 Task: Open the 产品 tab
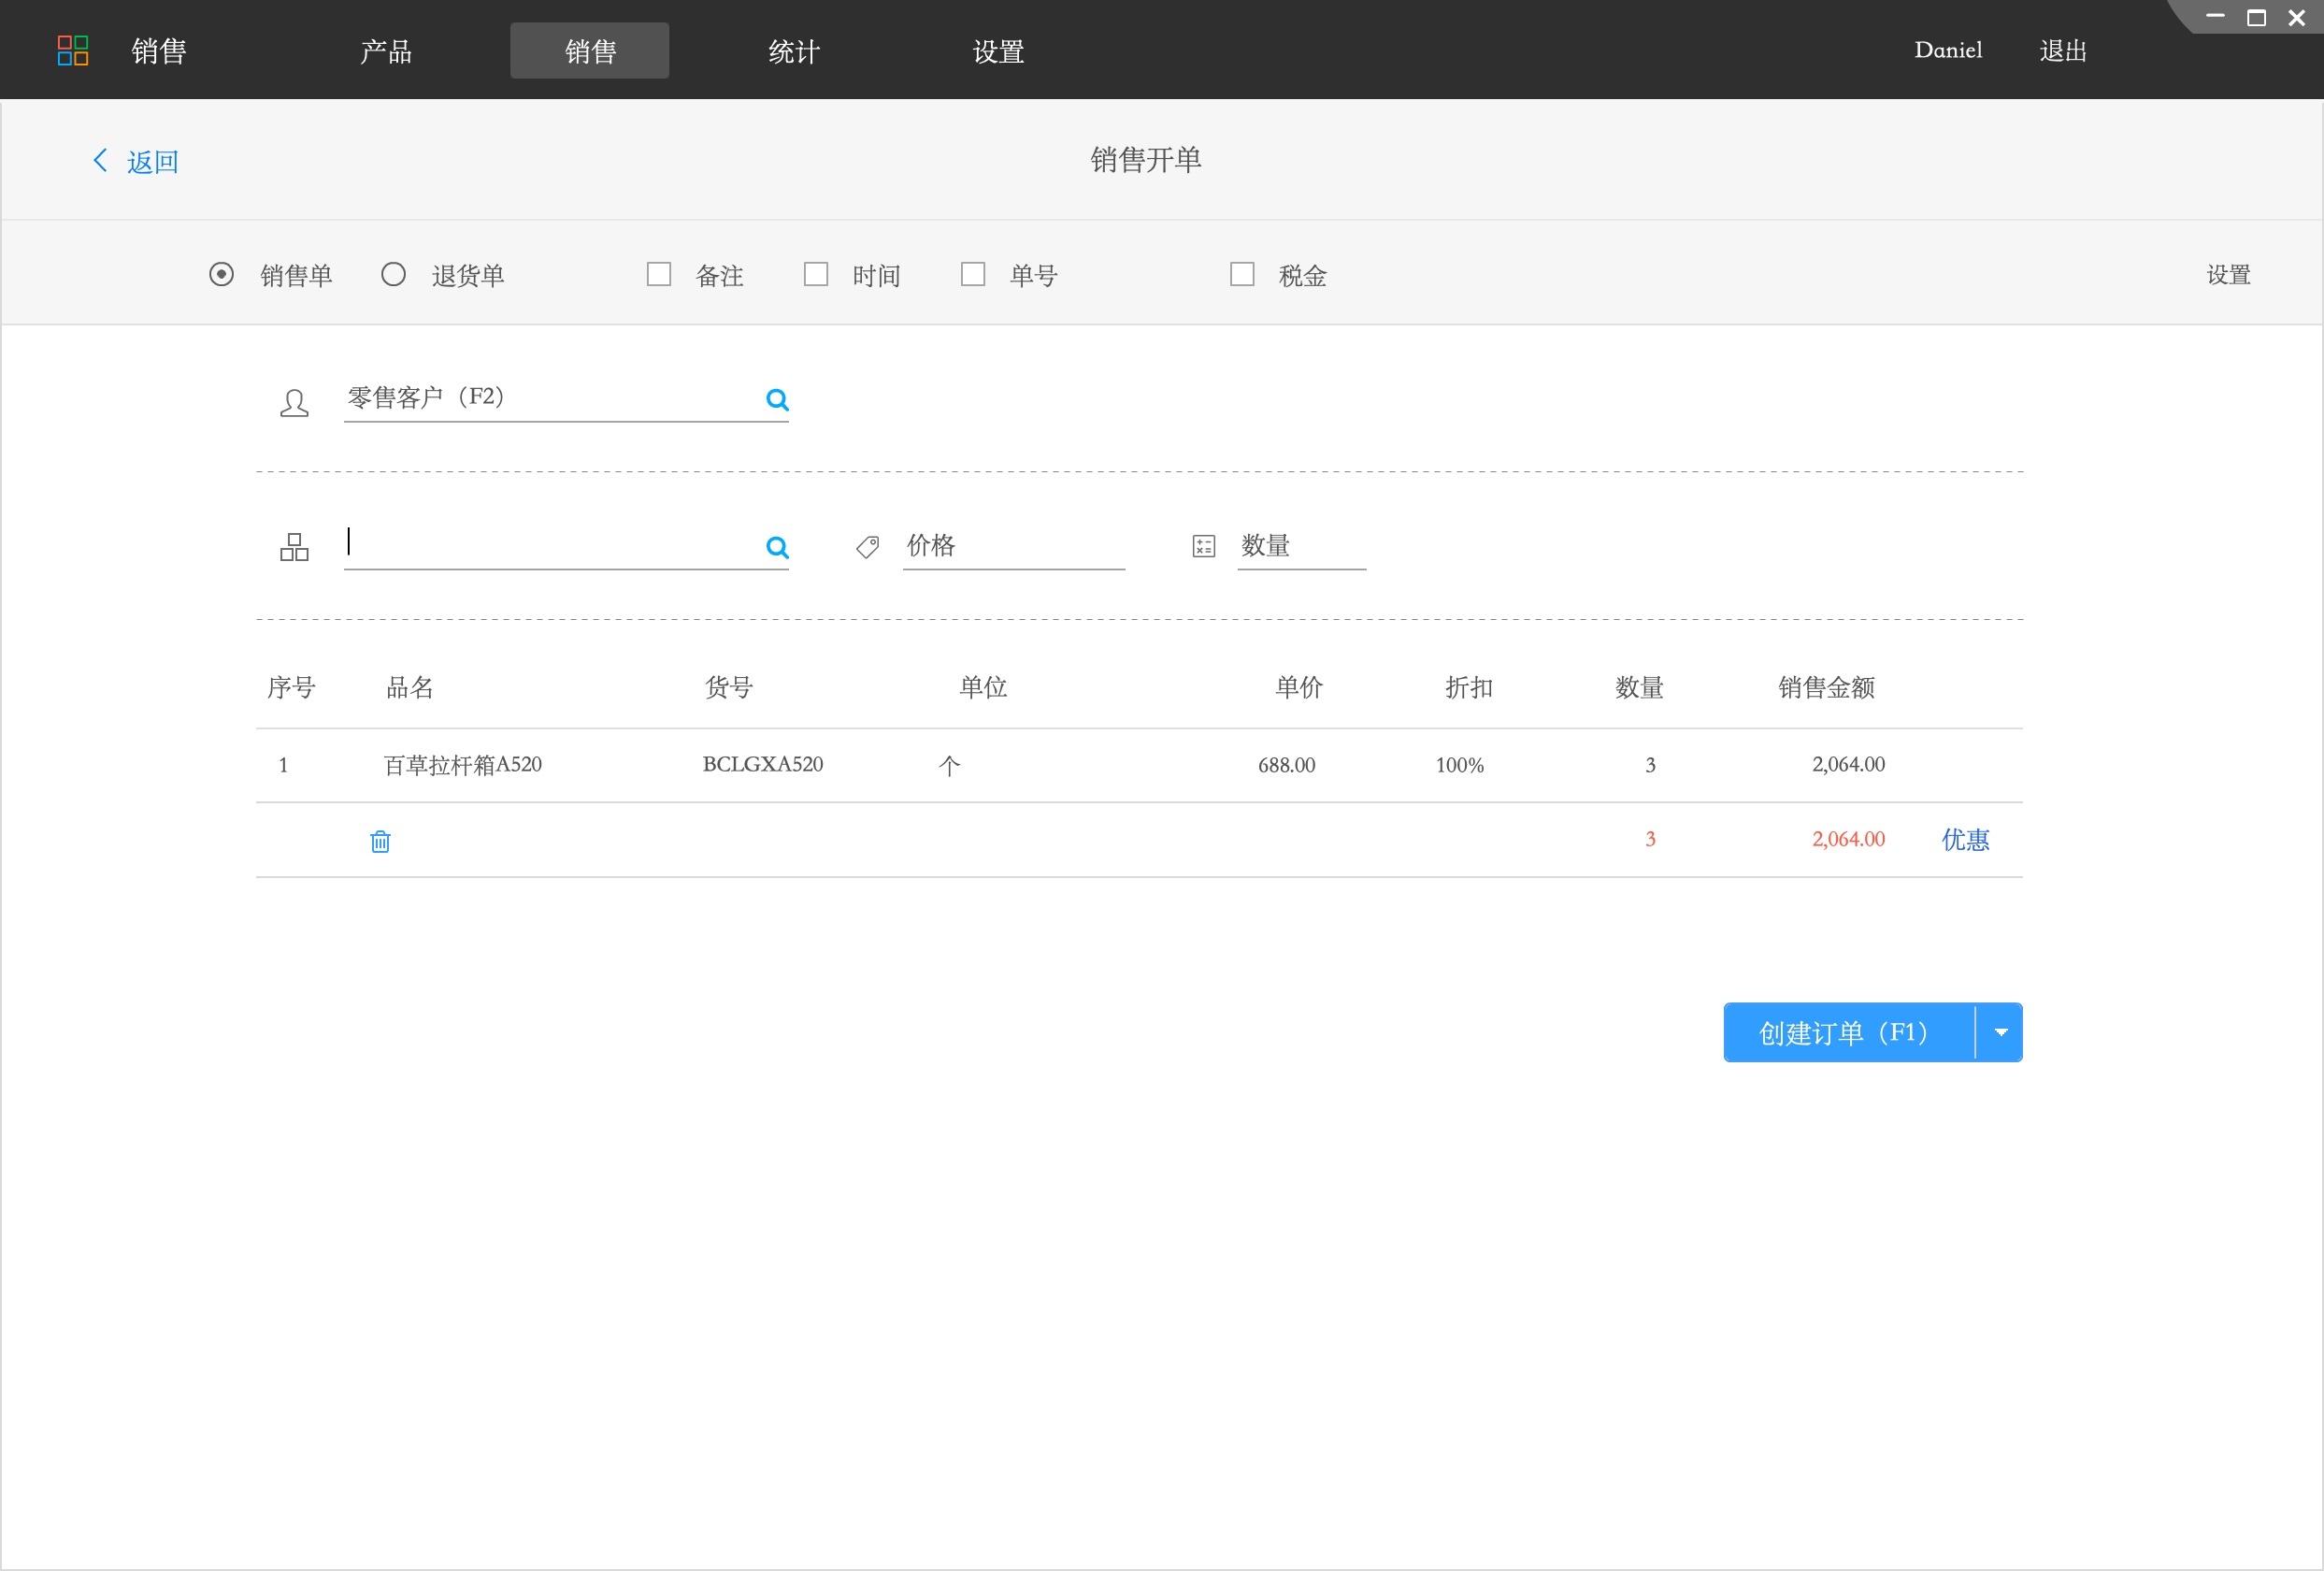click(x=386, y=51)
